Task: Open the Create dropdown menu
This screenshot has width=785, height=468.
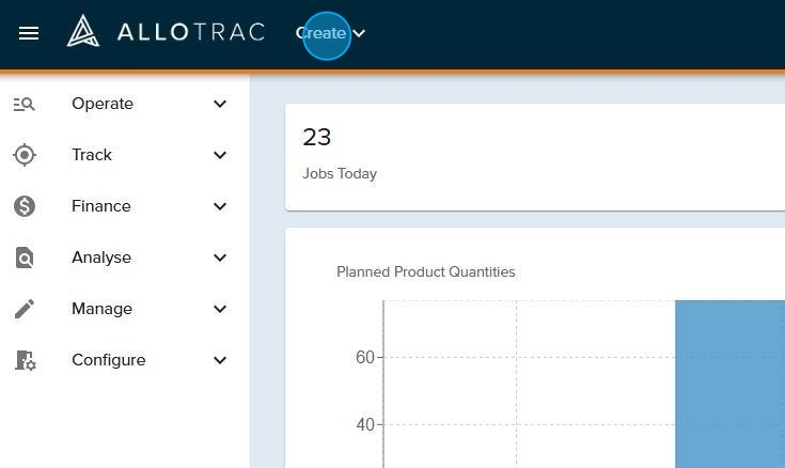Action: (330, 33)
